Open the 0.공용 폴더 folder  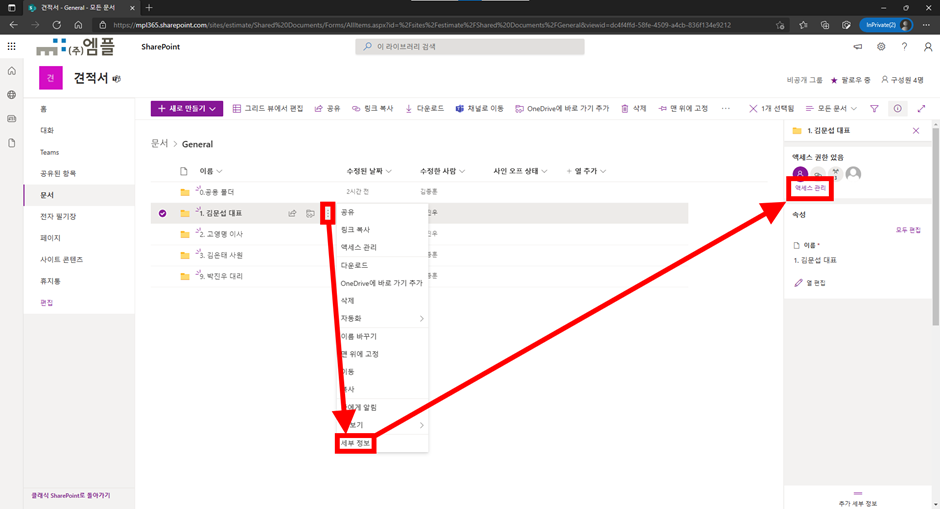(x=216, y=192)
